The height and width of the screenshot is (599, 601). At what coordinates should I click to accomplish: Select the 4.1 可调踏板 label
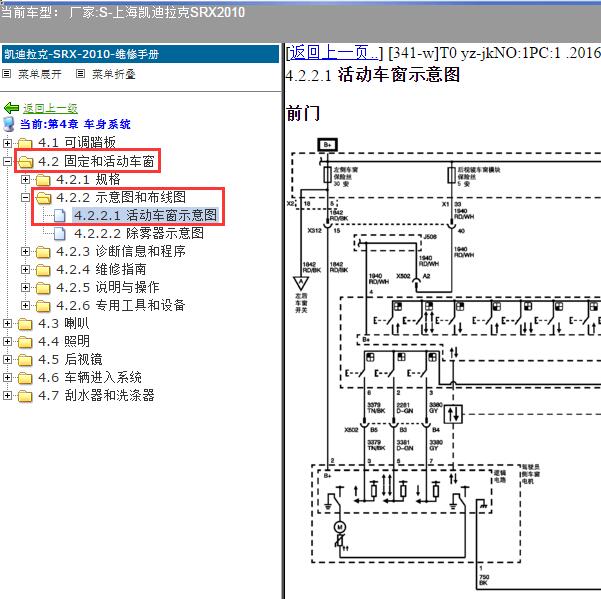pos(77,143)
